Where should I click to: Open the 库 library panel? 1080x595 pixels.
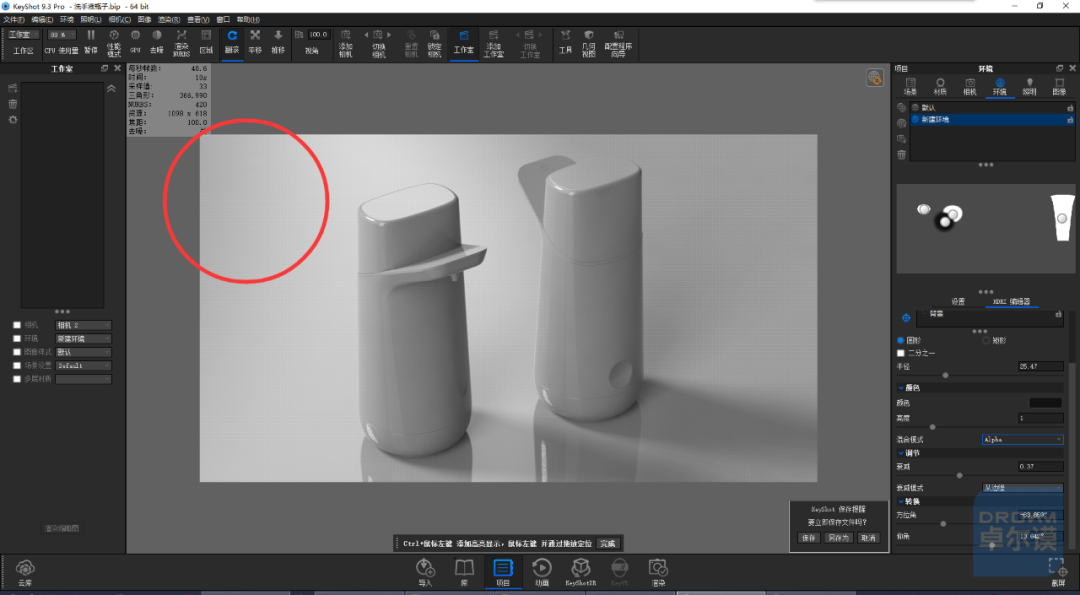tap(464, 572)
